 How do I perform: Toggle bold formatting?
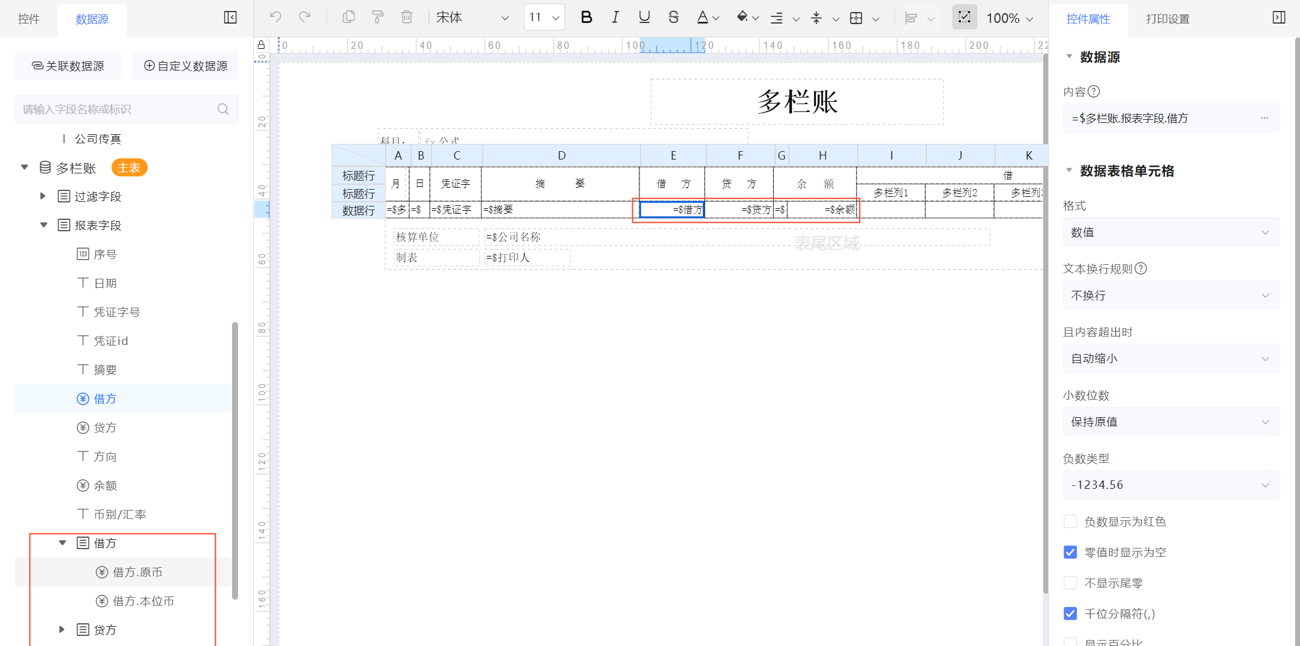point(586,17)
